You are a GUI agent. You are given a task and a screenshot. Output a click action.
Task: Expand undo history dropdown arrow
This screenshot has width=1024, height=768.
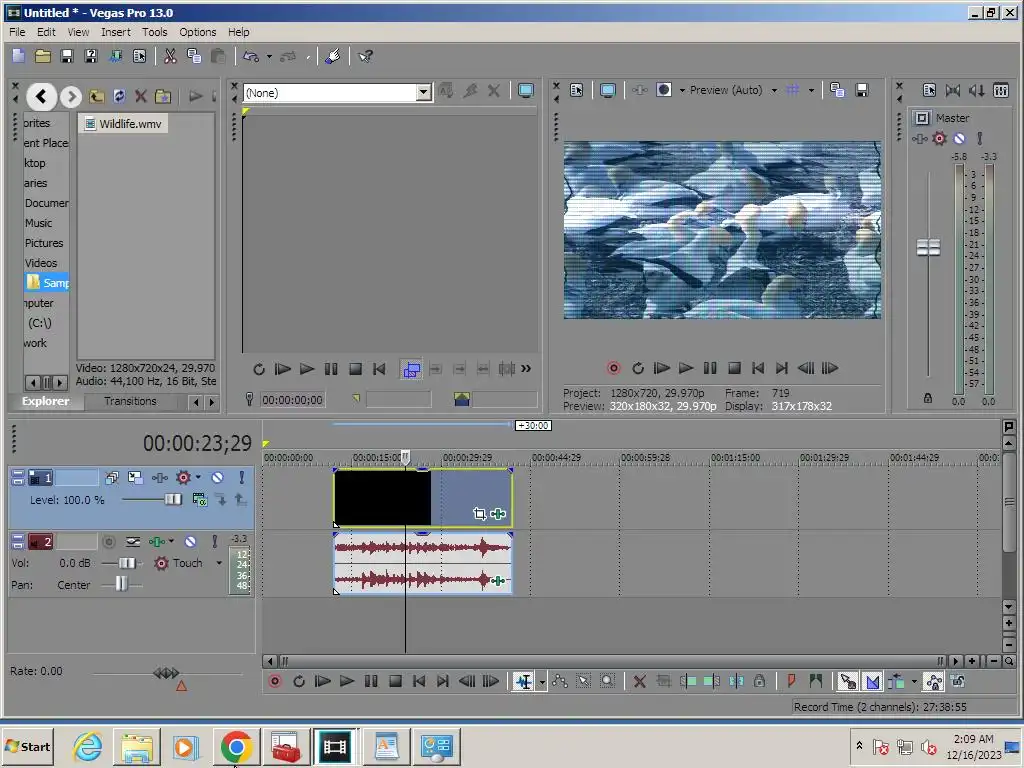(x=269, y=56)
